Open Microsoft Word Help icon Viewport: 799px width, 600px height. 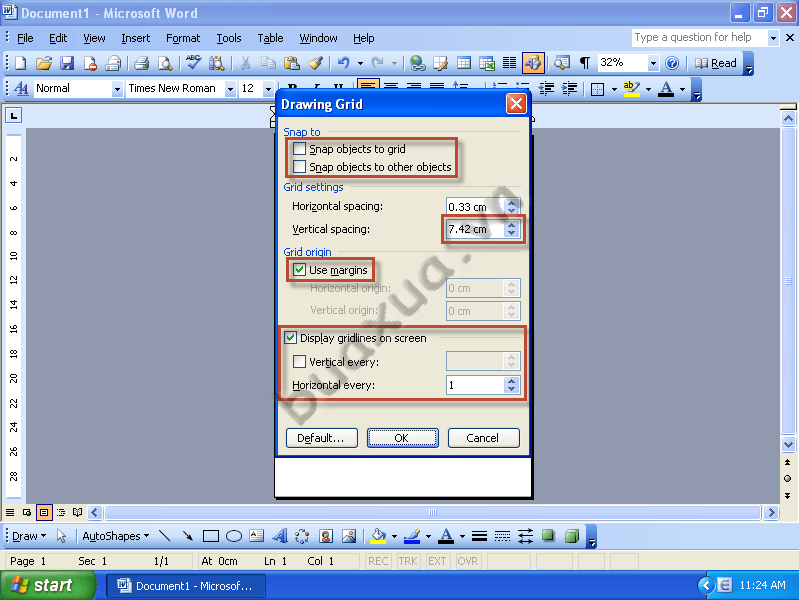tap(672, 63)
